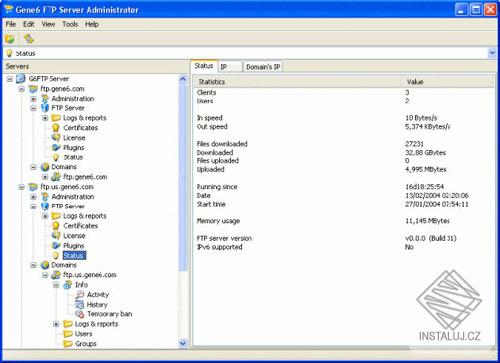The height and width of the screenshot is (363, 500).
Task: Open the address bar dropdown arrow
Action: pyautogui.click(x=492, y=53)
